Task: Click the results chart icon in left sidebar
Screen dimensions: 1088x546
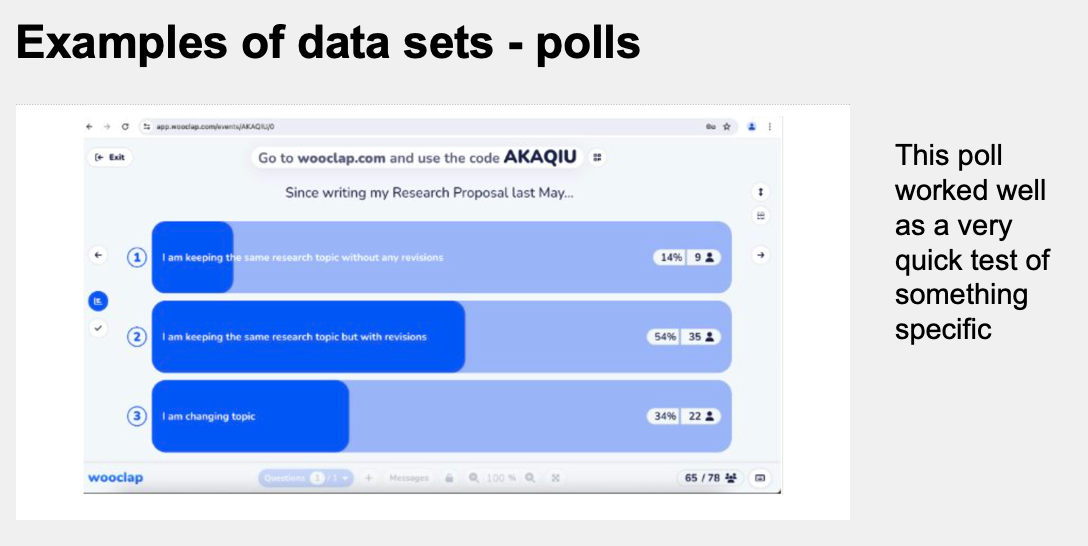Action: (98, 301)
